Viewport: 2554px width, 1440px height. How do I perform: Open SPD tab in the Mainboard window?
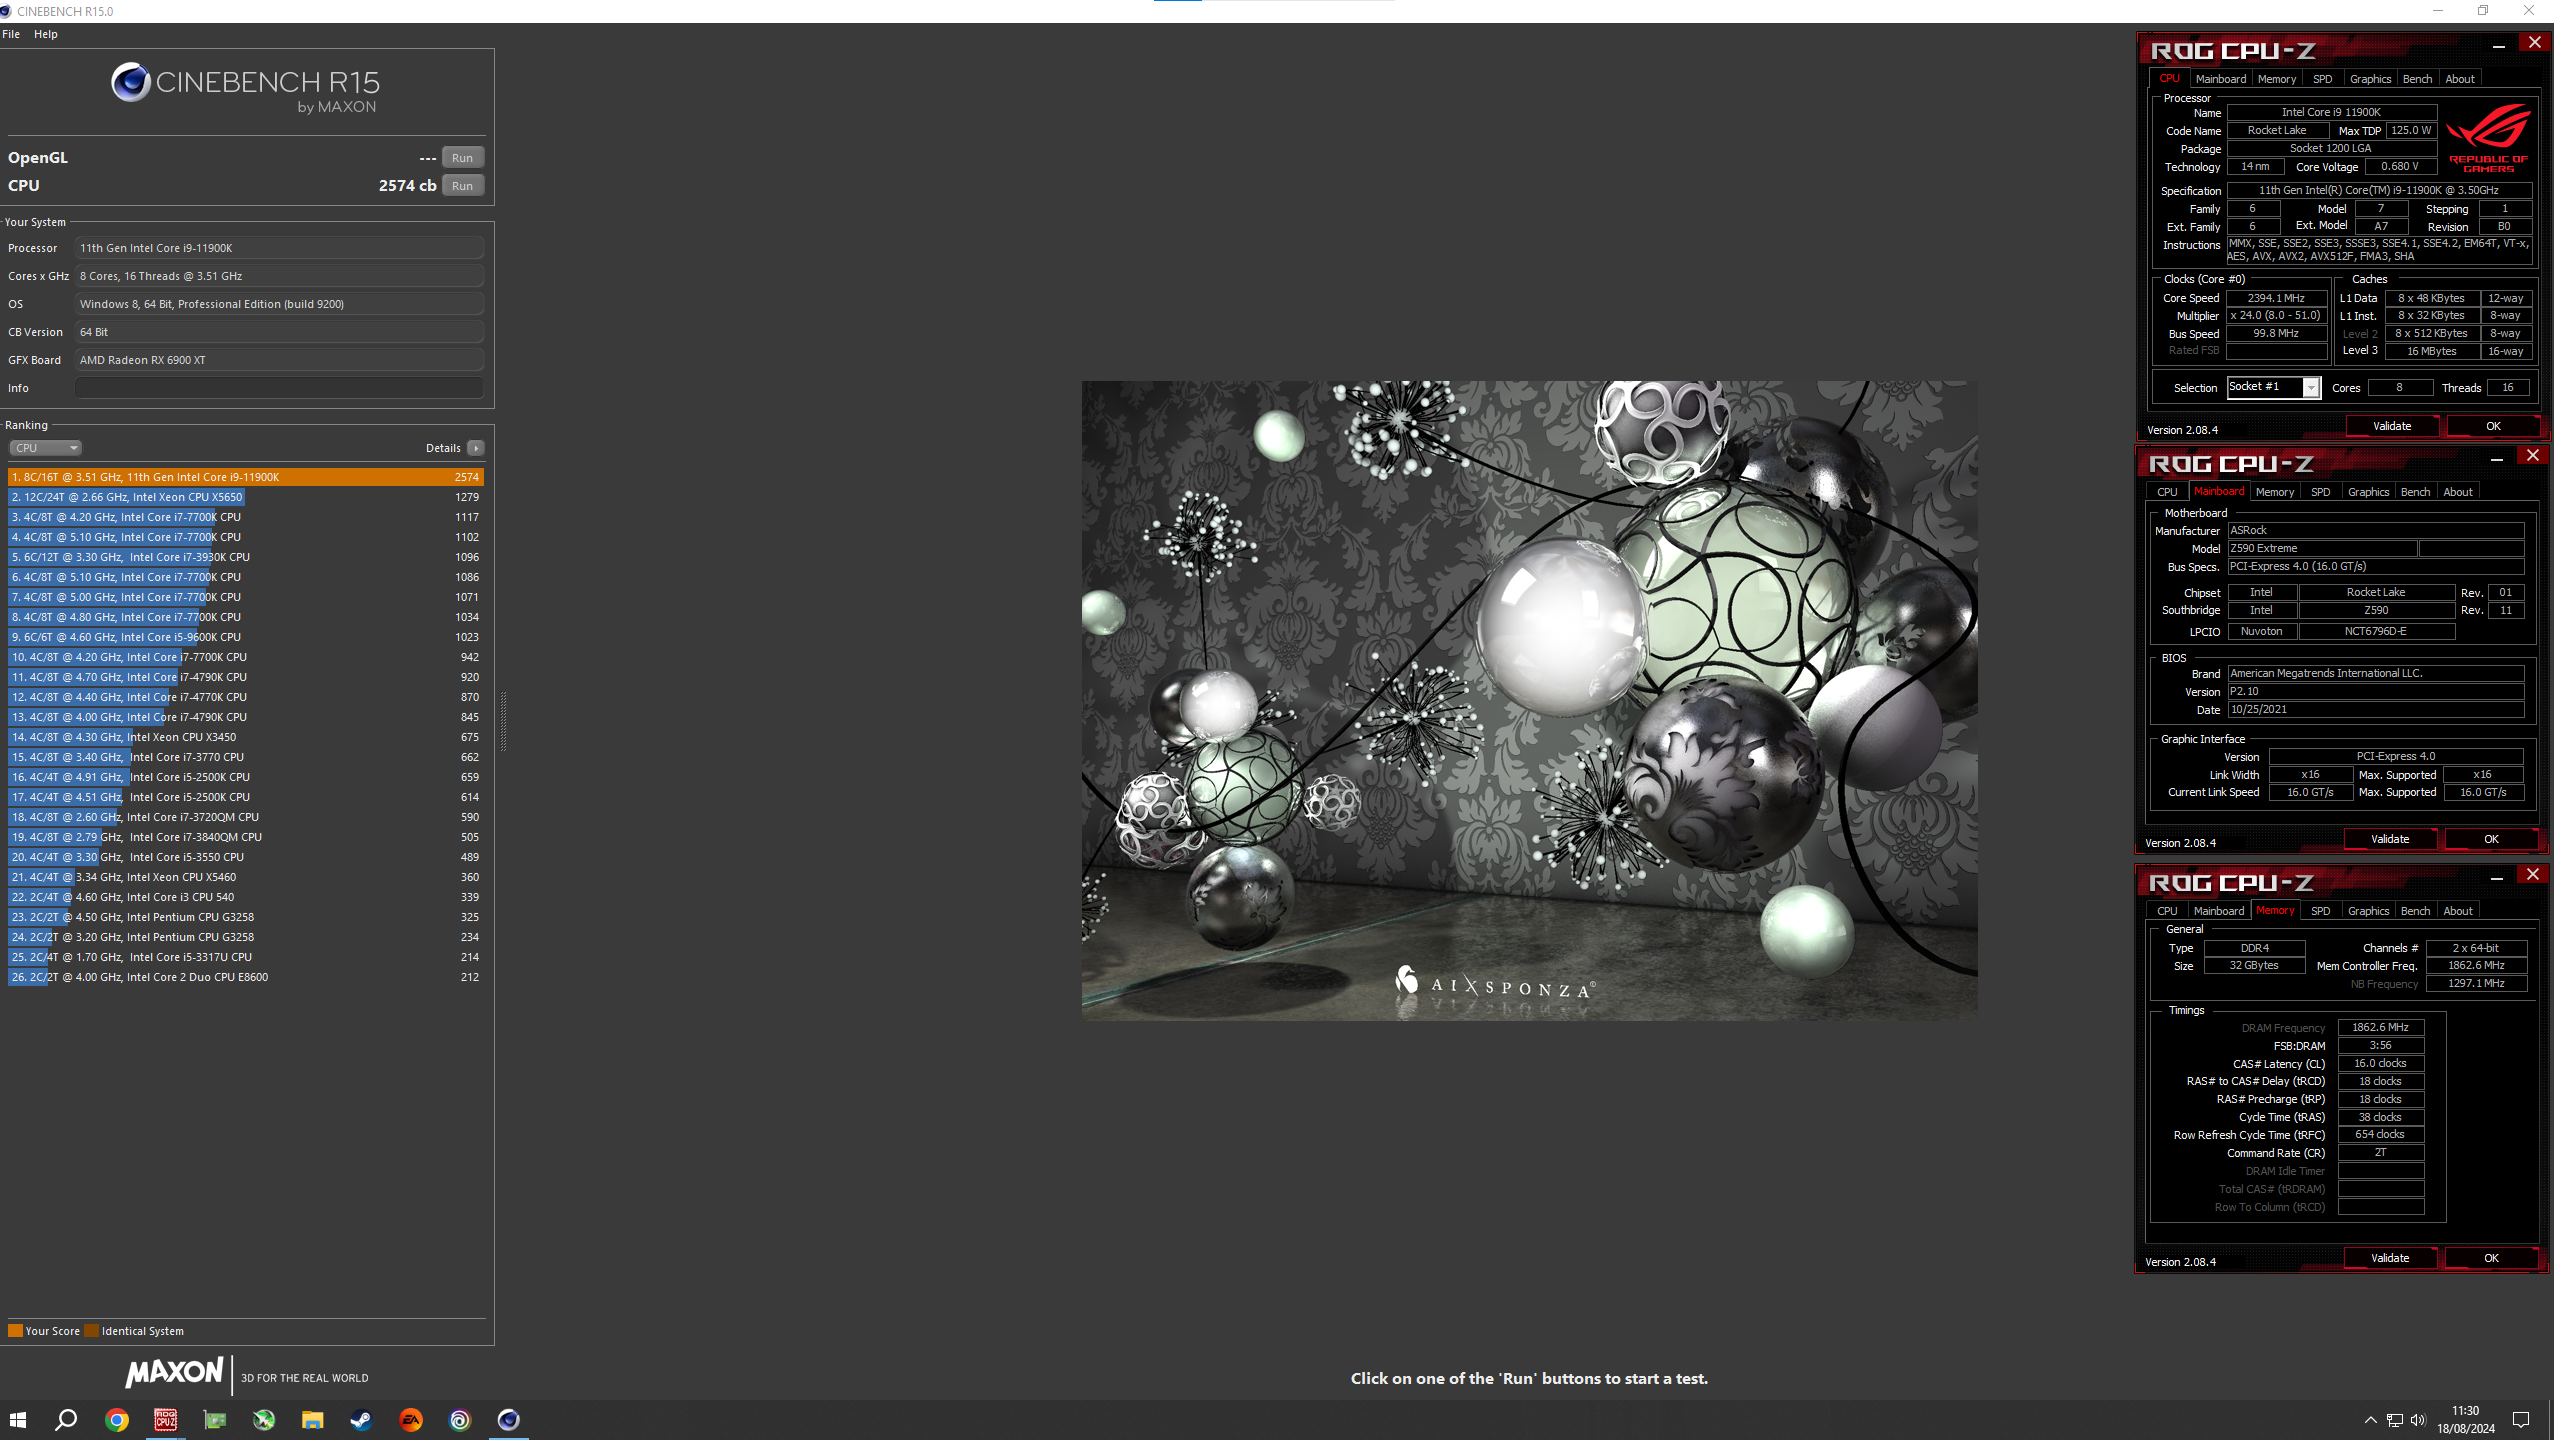(2321, 492)
